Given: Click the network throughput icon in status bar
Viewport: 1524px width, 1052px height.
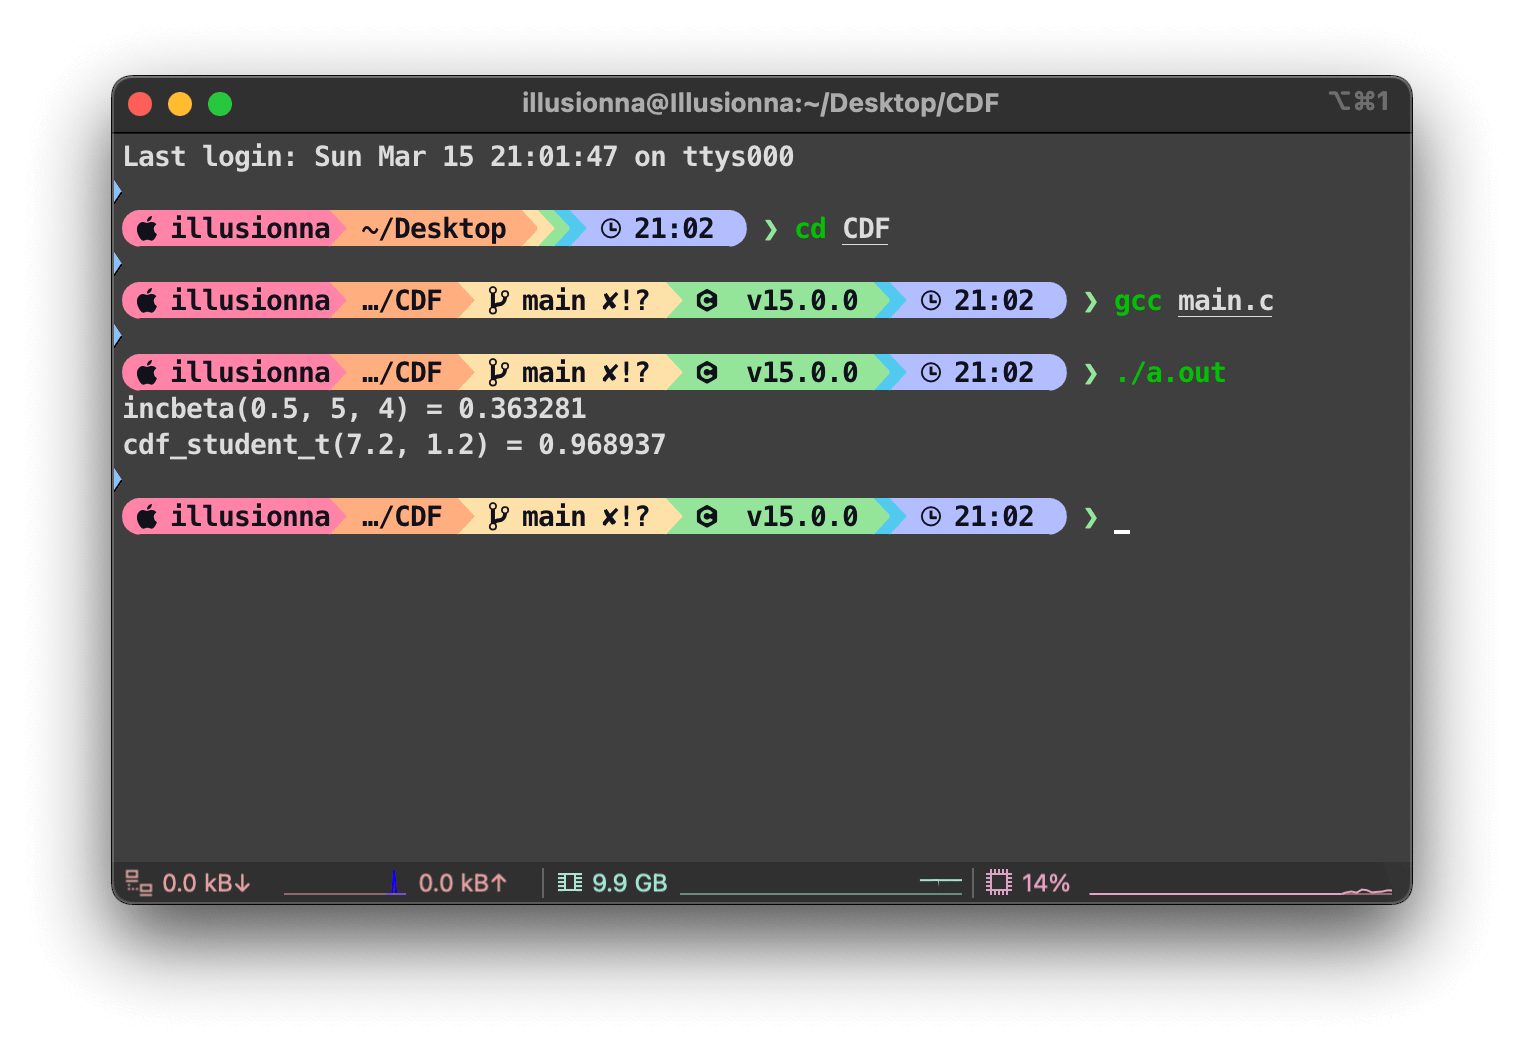Looking at the screenshot, I should click(138, 883).
